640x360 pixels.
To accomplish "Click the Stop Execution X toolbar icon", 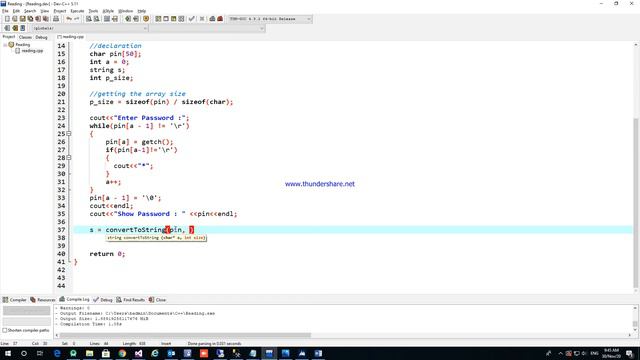I will click(202, 19).
